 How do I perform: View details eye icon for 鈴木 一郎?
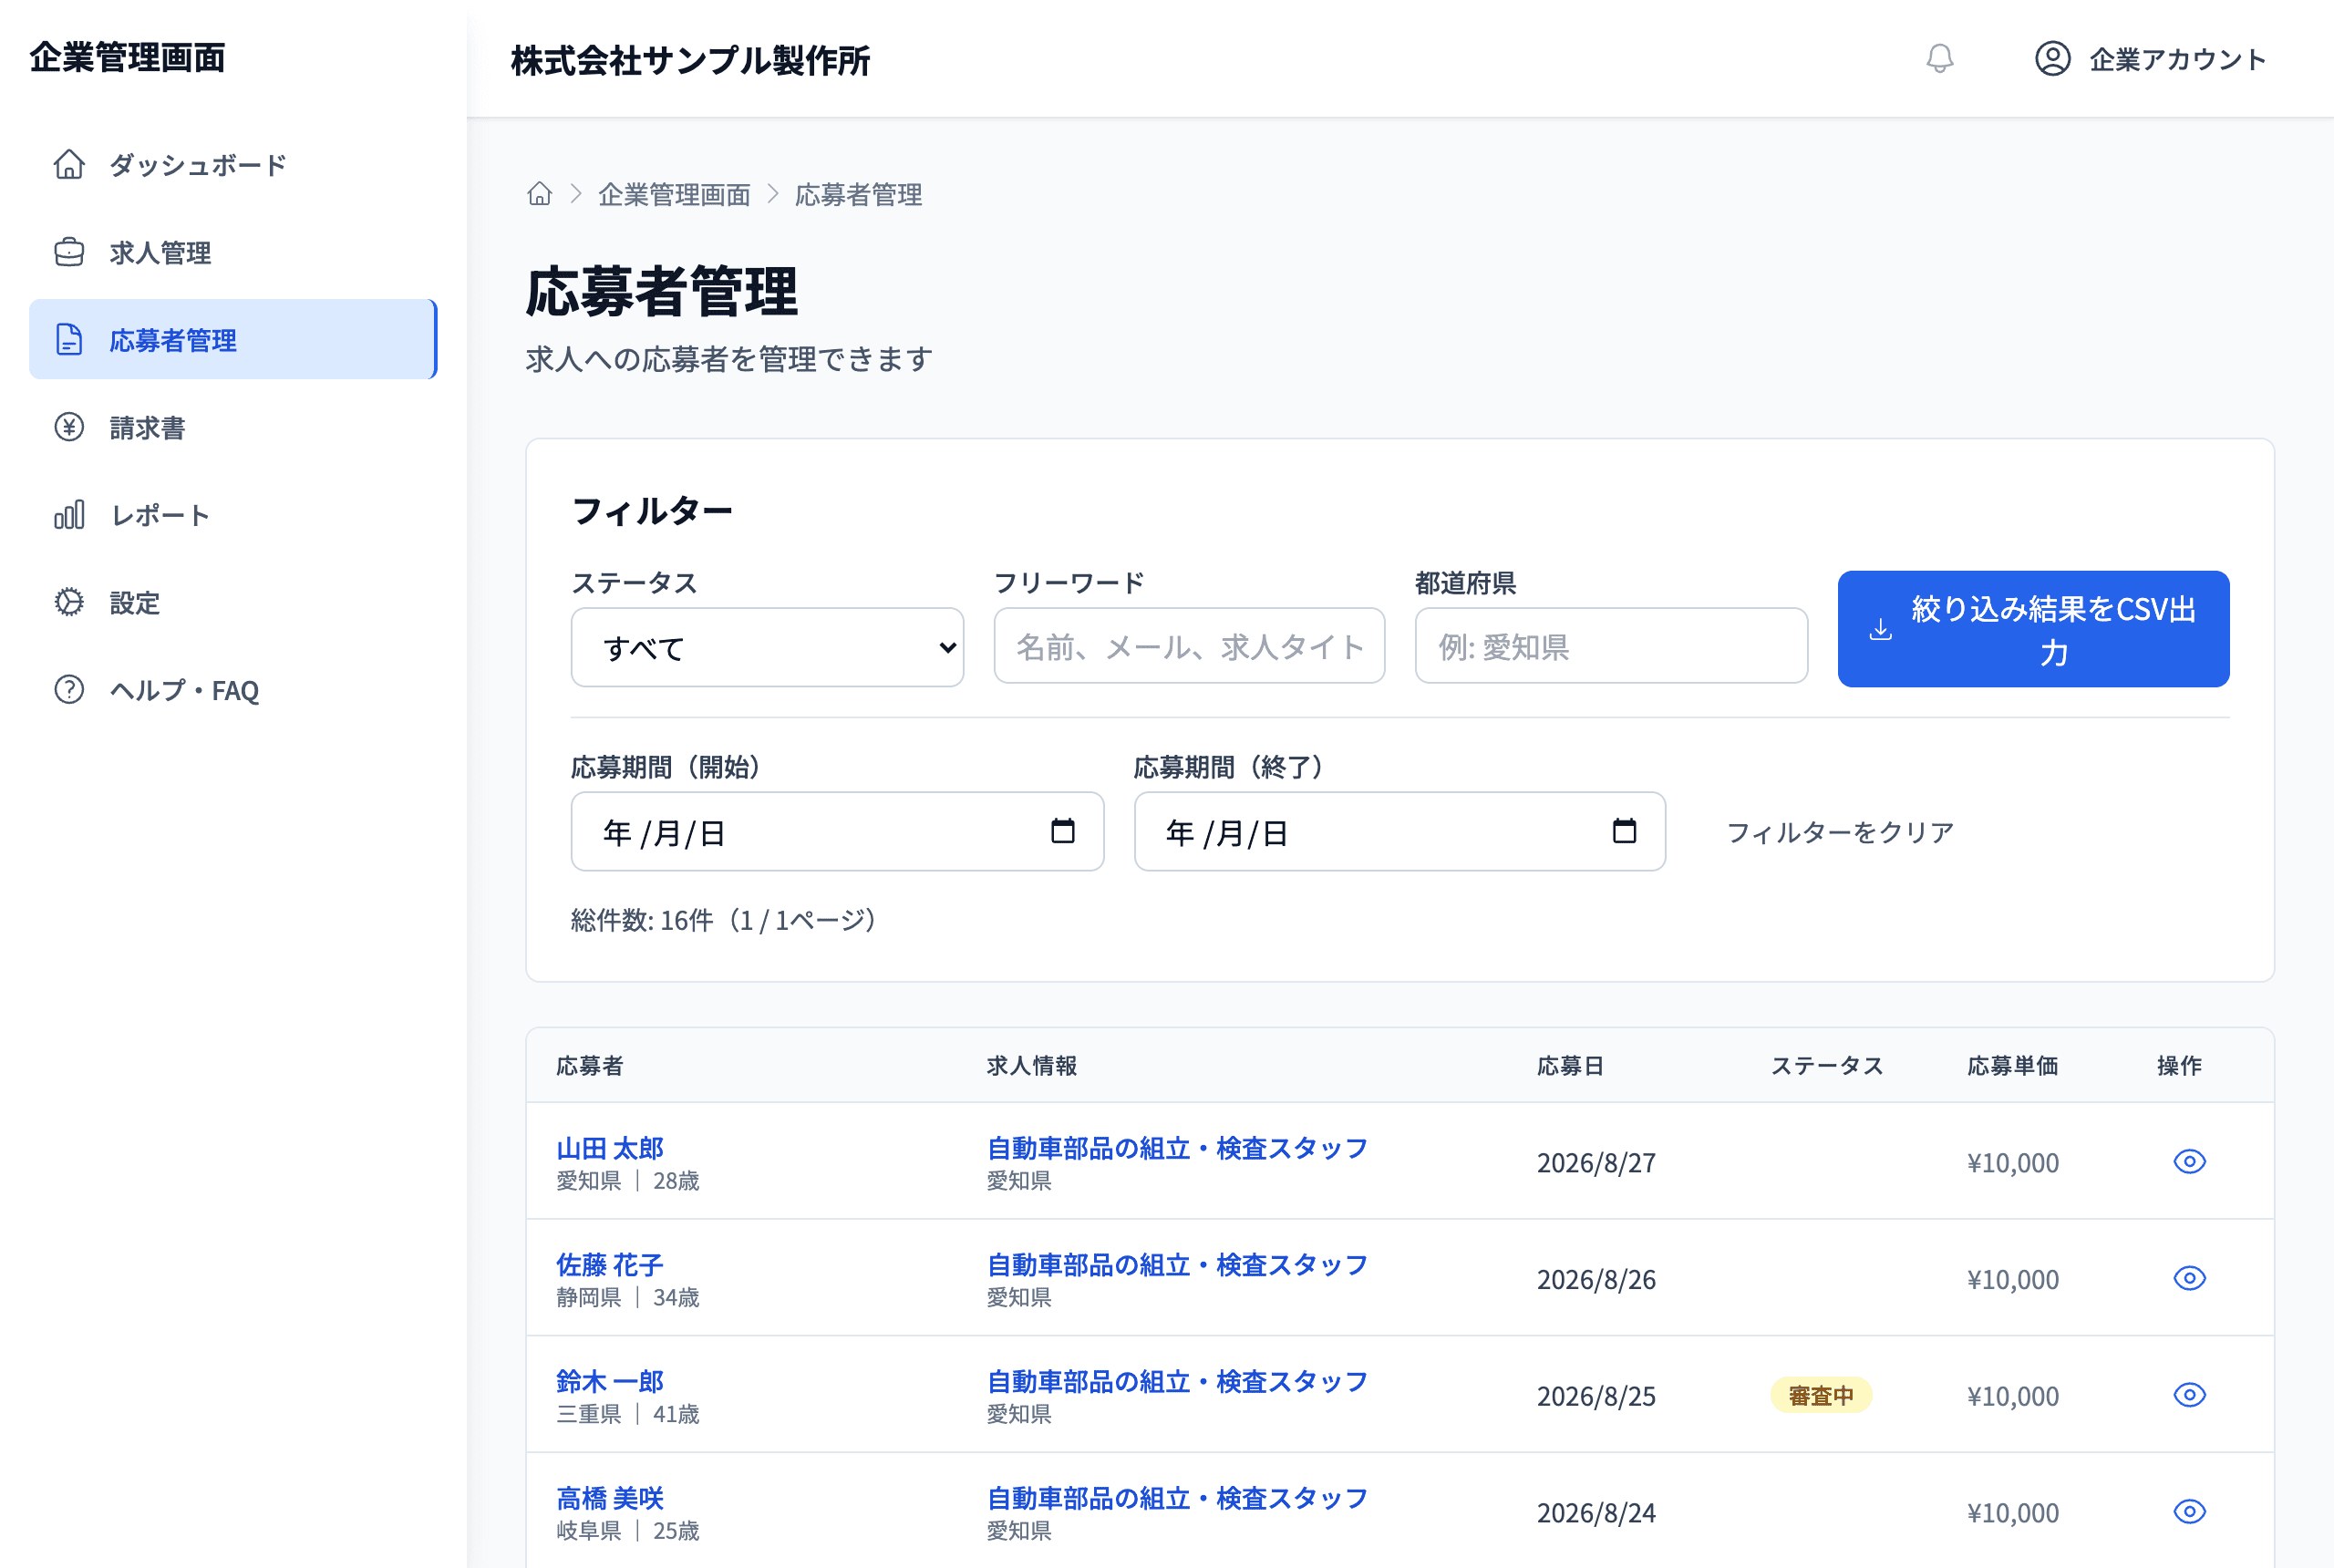pos(2189,1395)
